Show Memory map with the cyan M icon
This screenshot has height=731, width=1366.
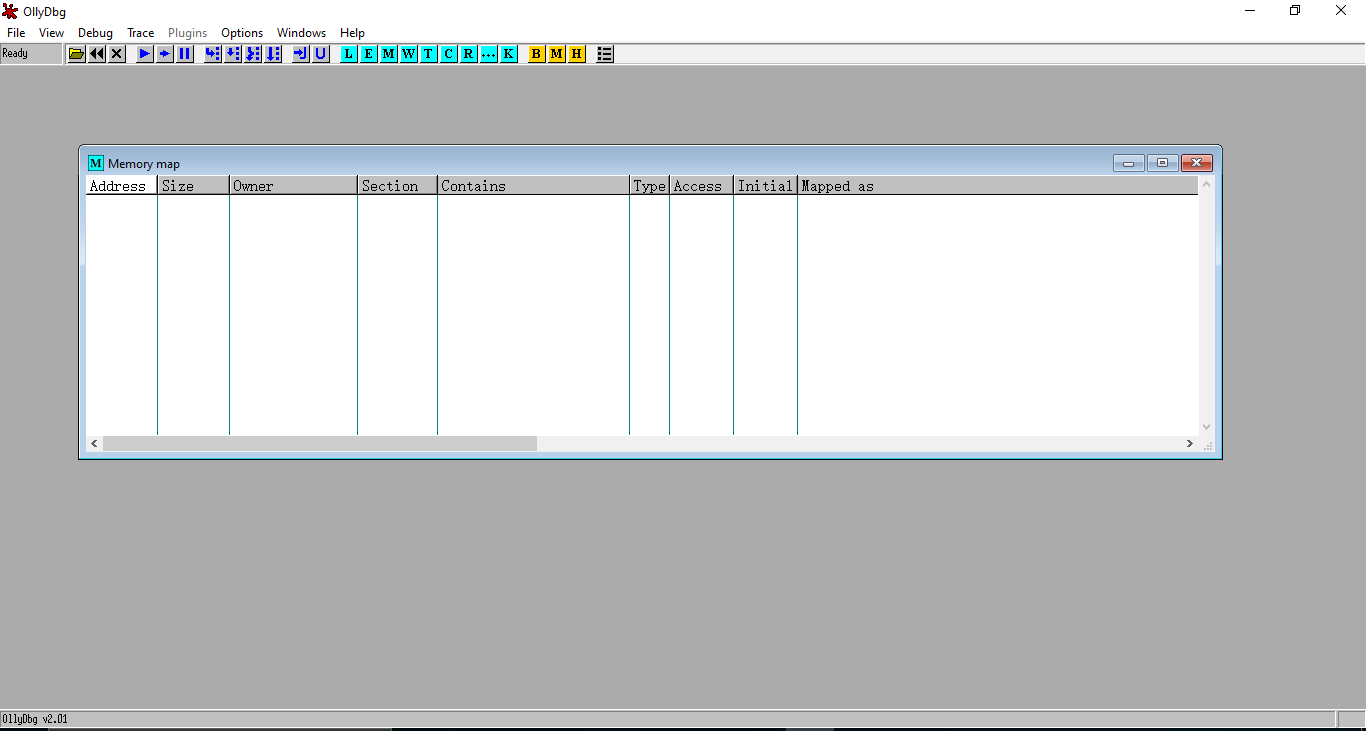(x=389, y=54)
